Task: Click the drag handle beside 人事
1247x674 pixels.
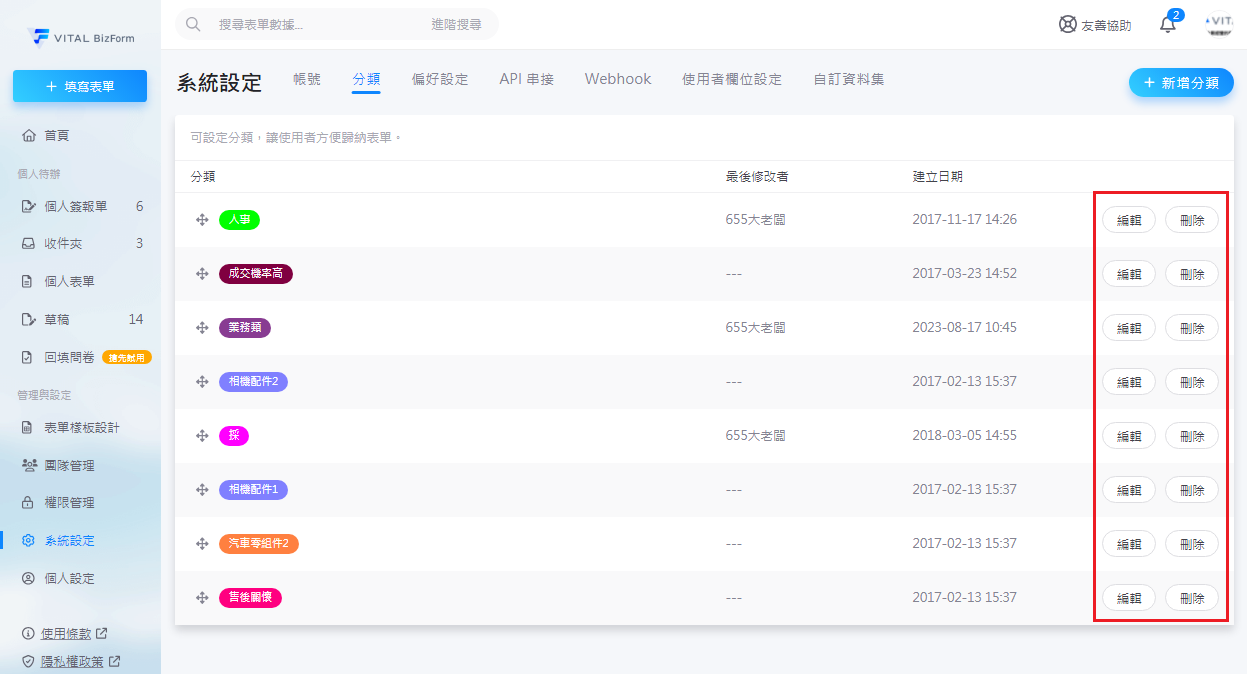Action: tap(202, 220)
